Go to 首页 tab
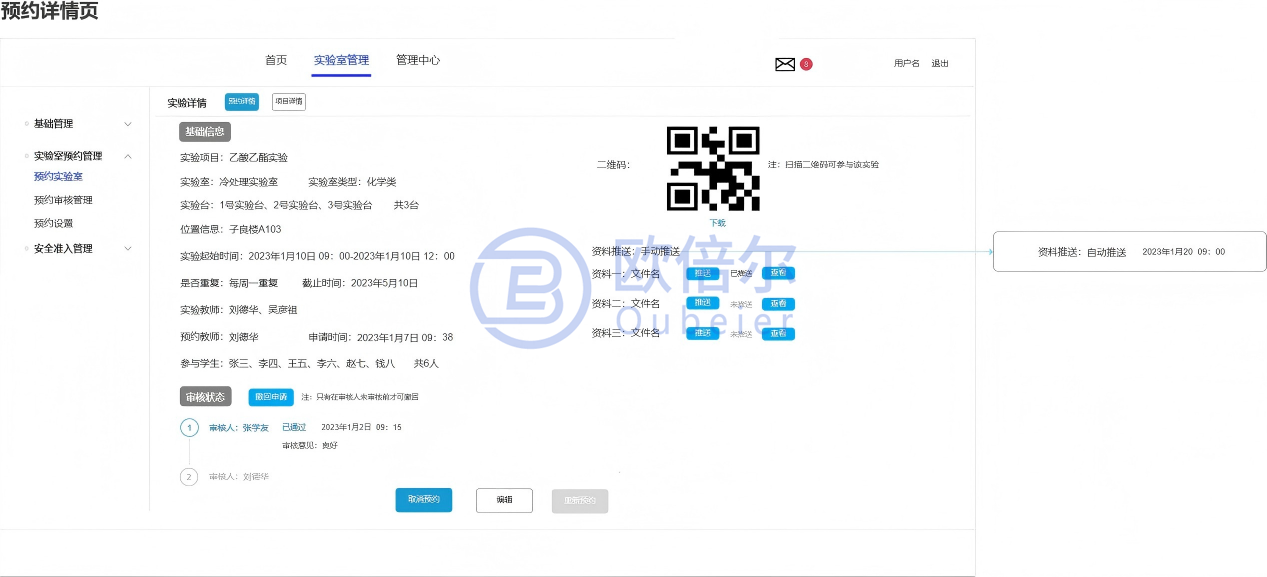Image resolution: width=1267 pixels, height=577 pixels. (x=276, y=60)
